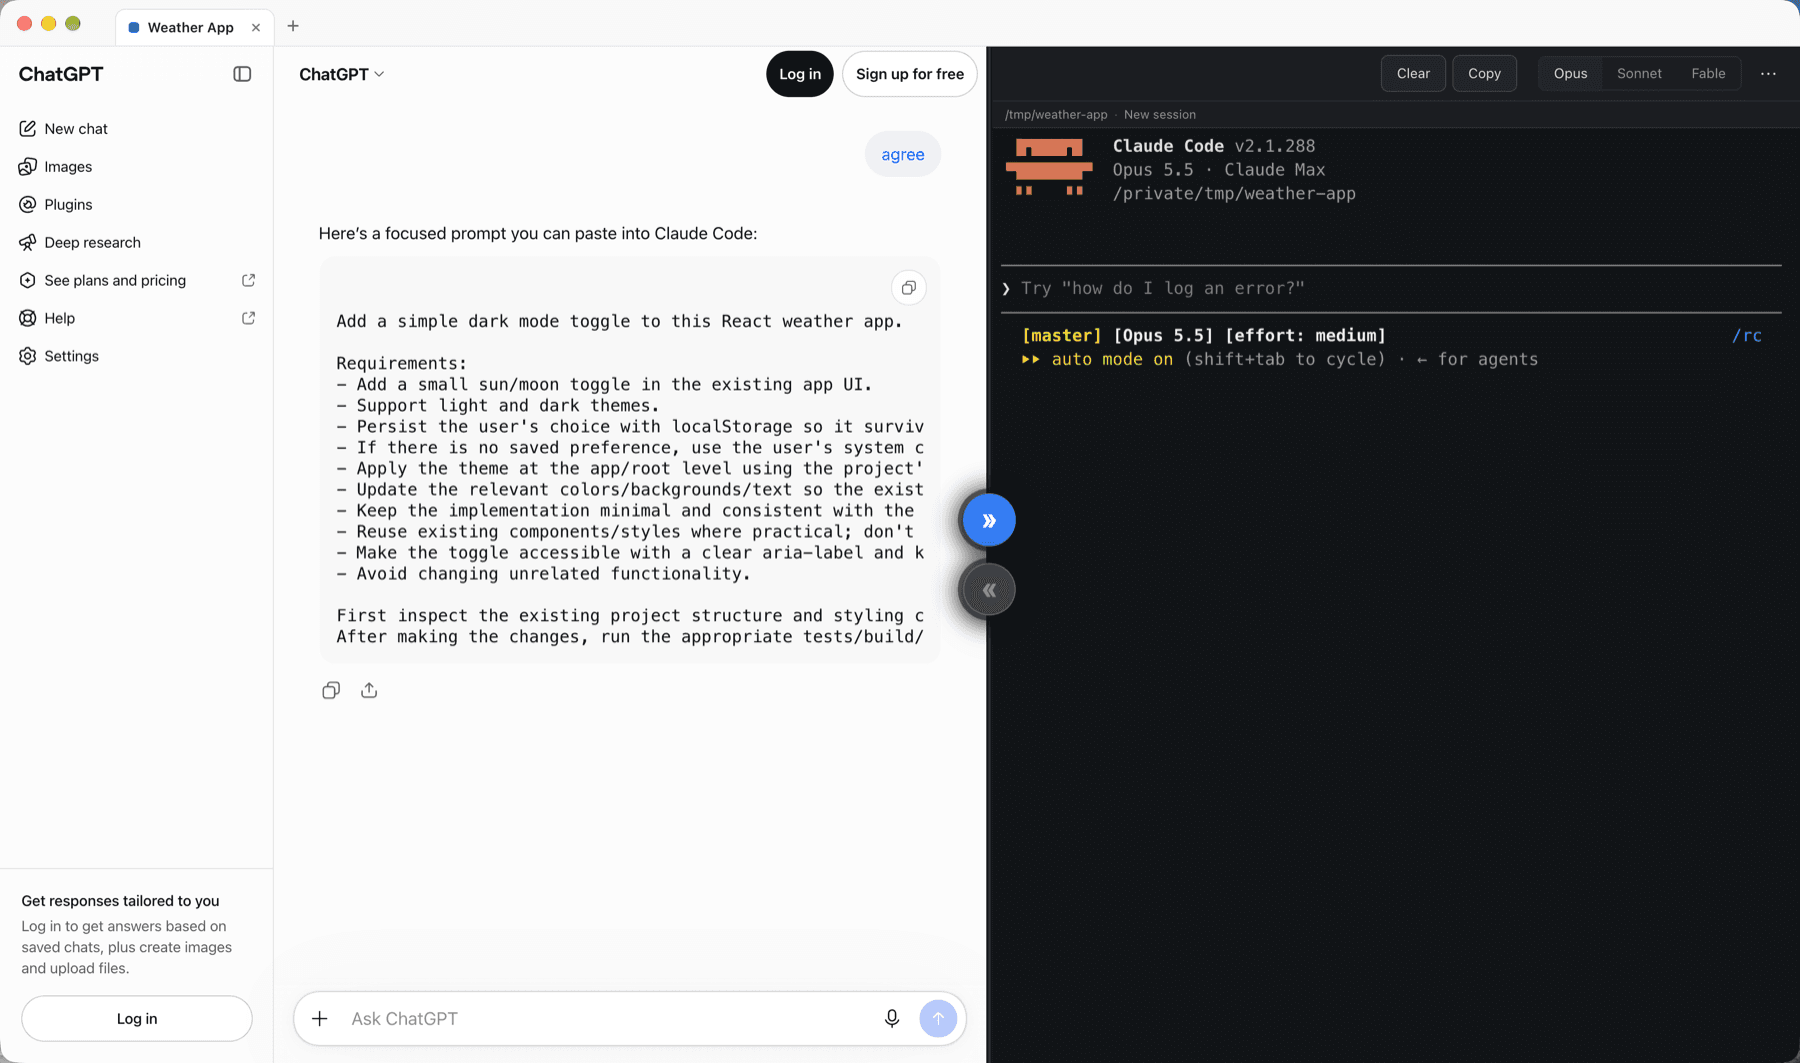Click the external-link icon beside Help
This screenshot has height=1063, width=1800.
point(248,319)
